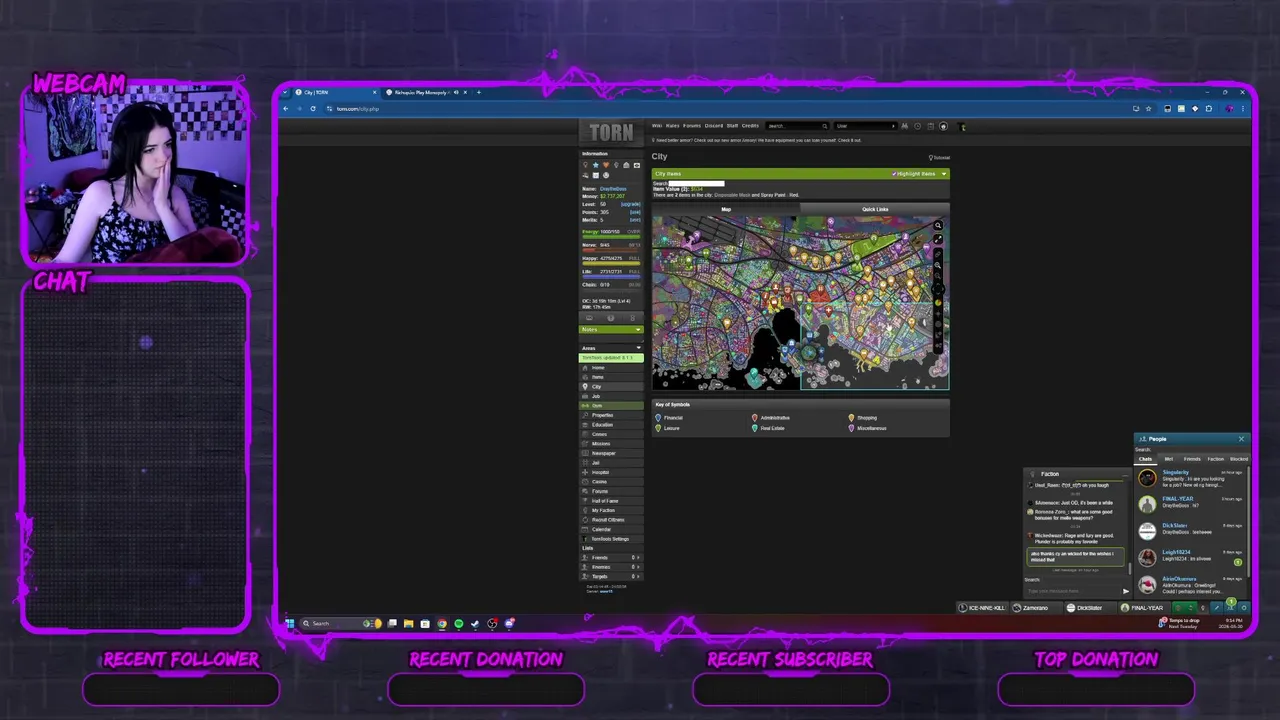Switch to the Quick Links tab
Image resolution: width=1280 pixels, height=720 pixels.
click(875, 209)
